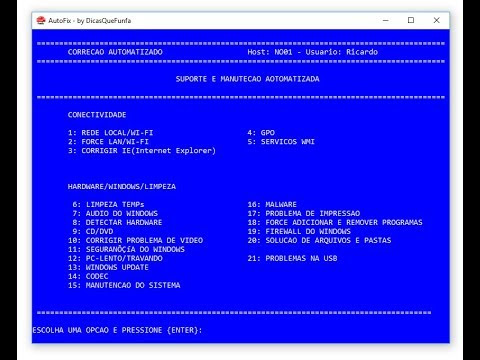Screen dimensions: 480x360
Task: Click the 'CONECTIVIDADE' section label
Action: [97, 115]
